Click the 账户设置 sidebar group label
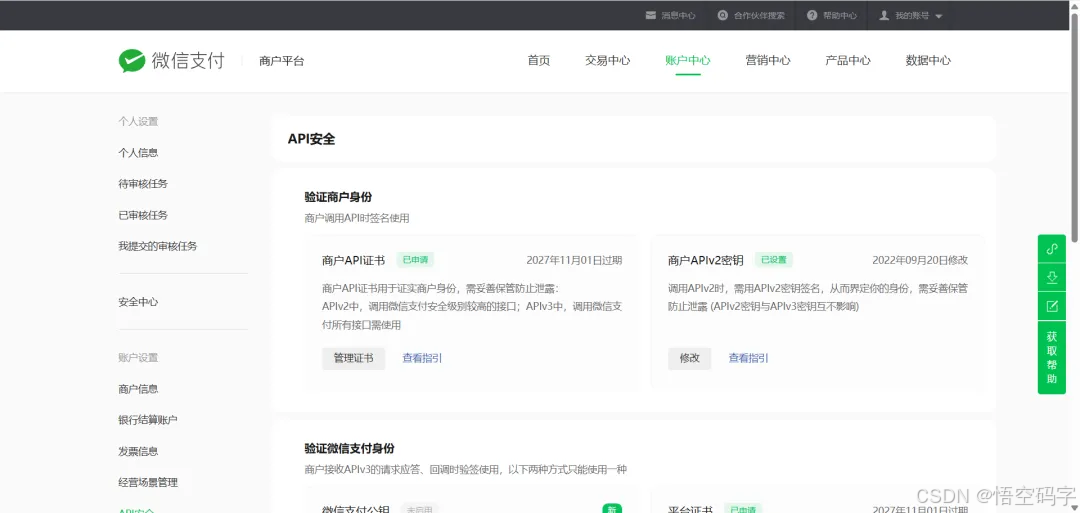The width and height of the screenshot is (1080, 513). tap(138, 357)
